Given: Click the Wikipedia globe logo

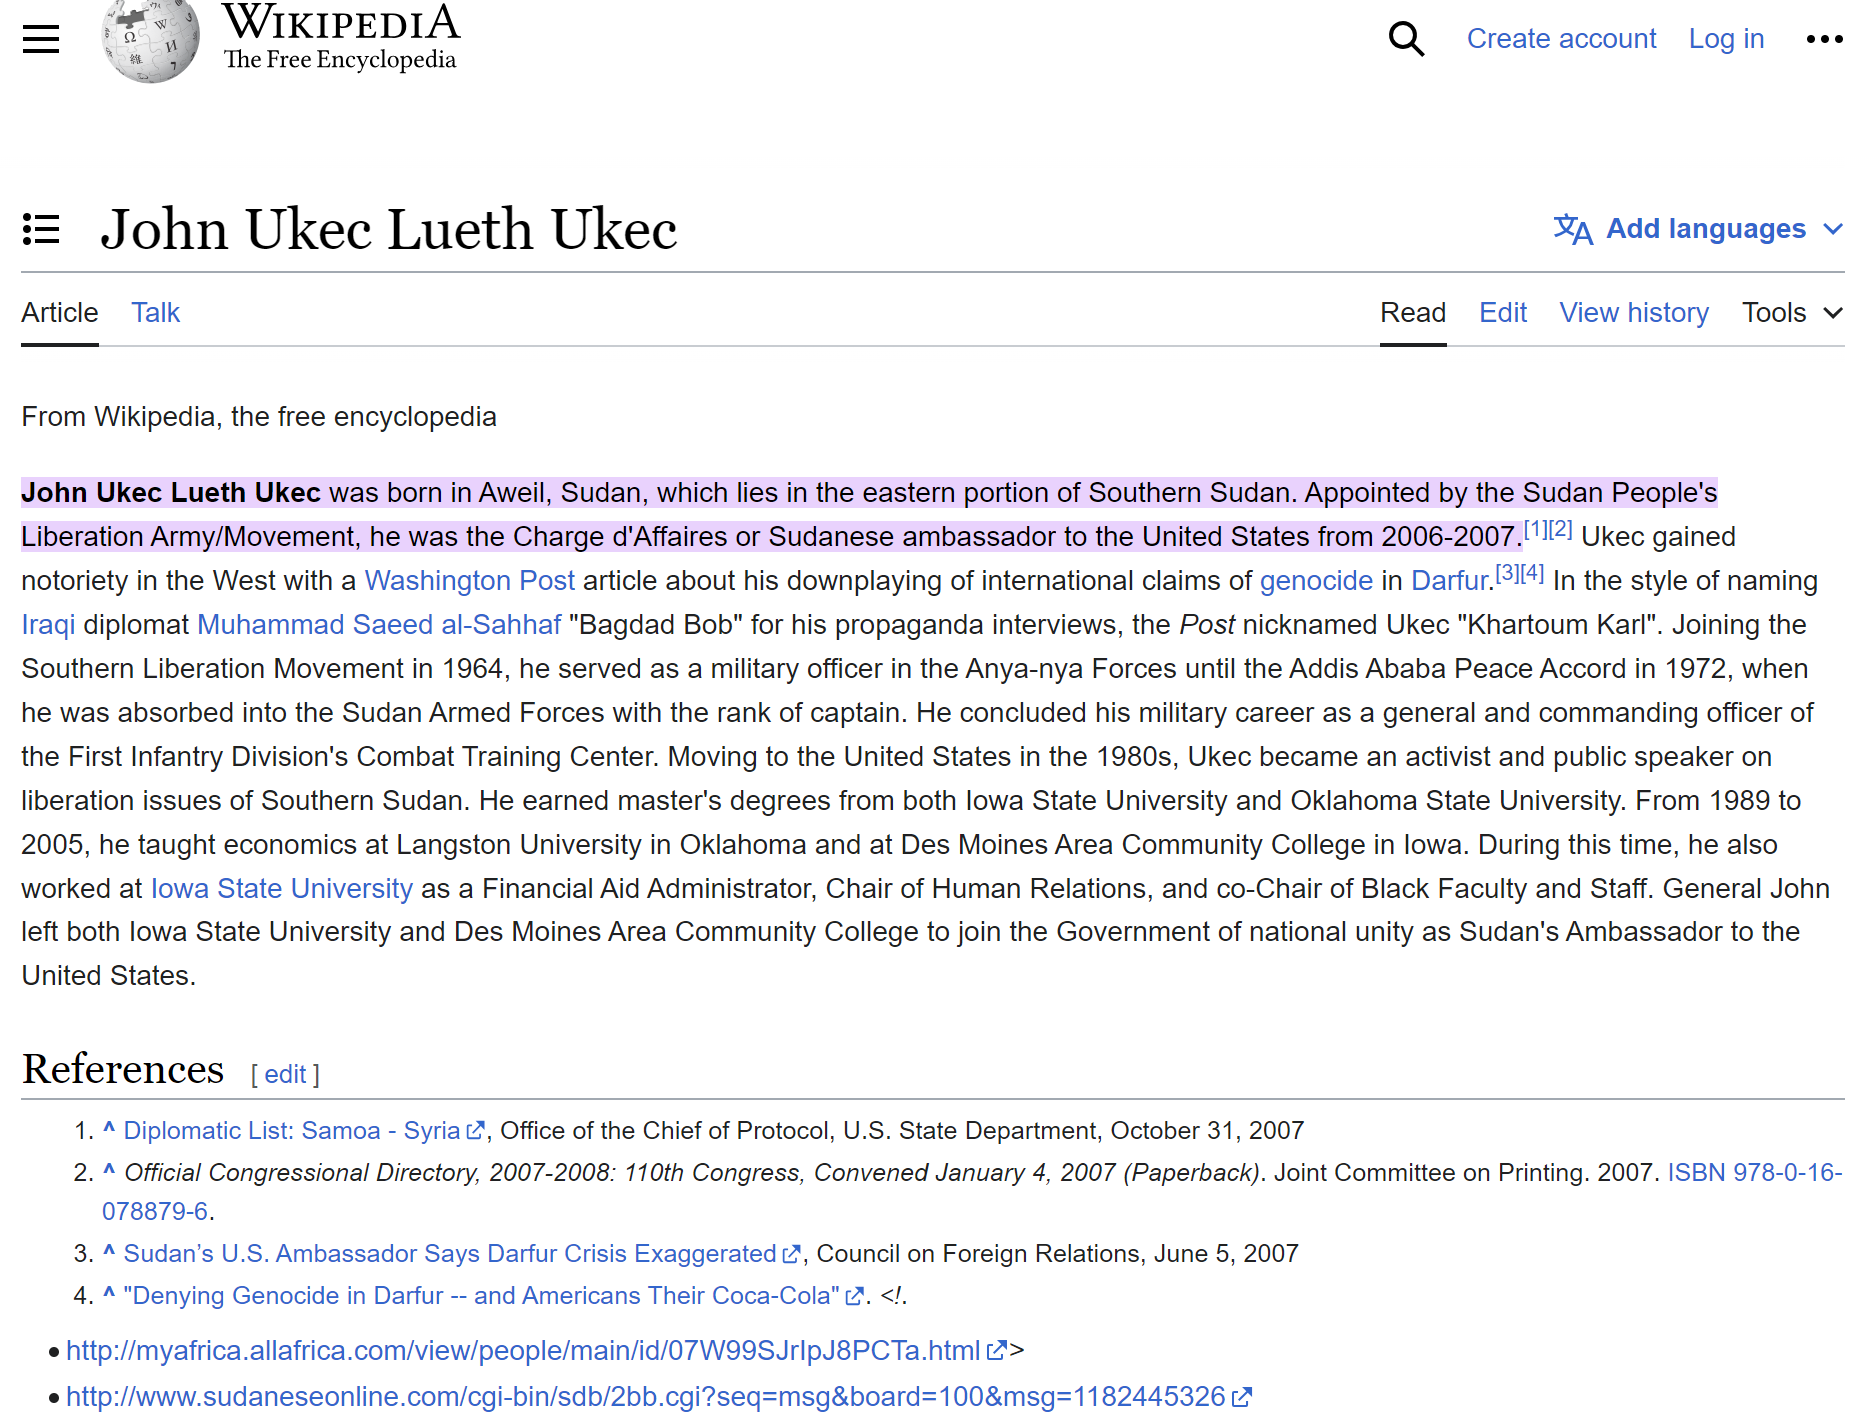Looking at the screenshot, I should click(151, 40).
